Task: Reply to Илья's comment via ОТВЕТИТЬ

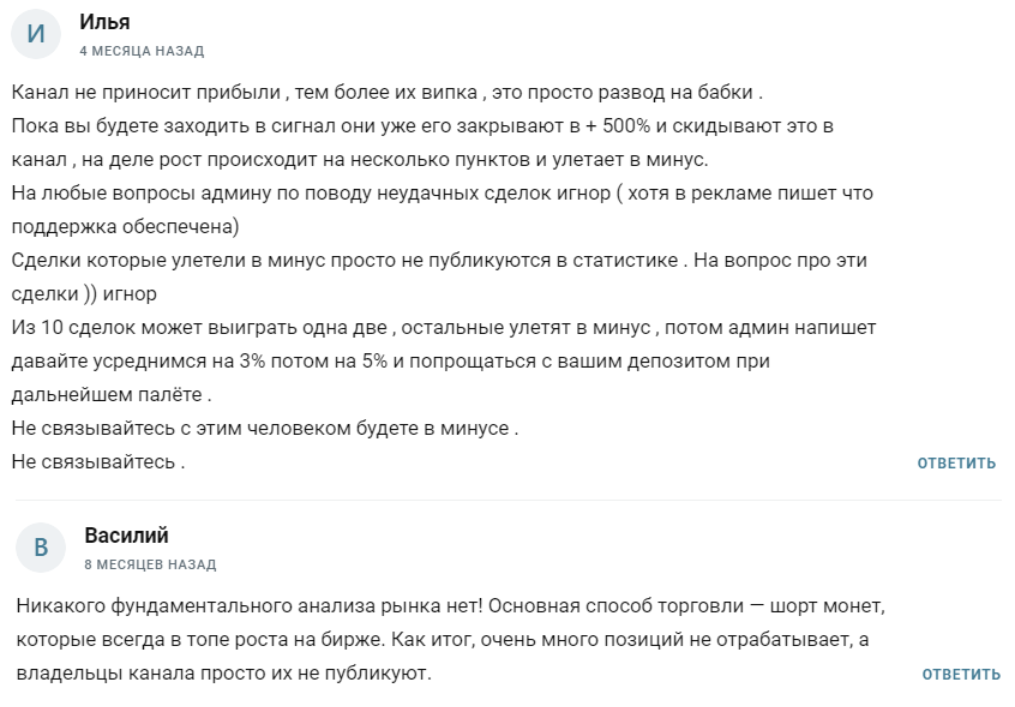Action: pyautogui.click(x=957, y=463)
